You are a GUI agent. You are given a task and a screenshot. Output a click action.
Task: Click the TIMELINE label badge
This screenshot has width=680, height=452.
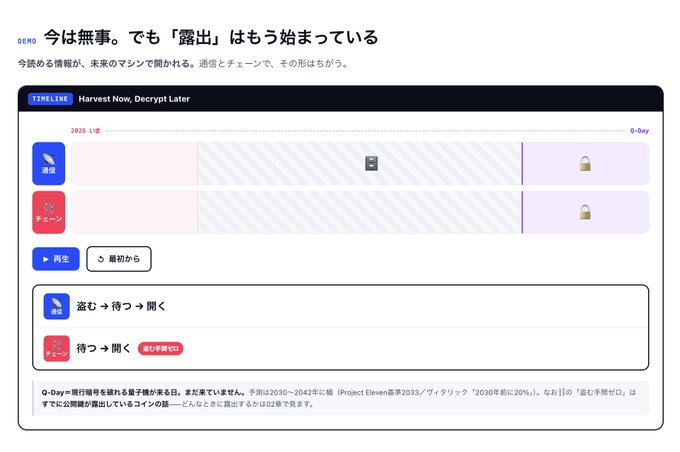pos(50,99)
